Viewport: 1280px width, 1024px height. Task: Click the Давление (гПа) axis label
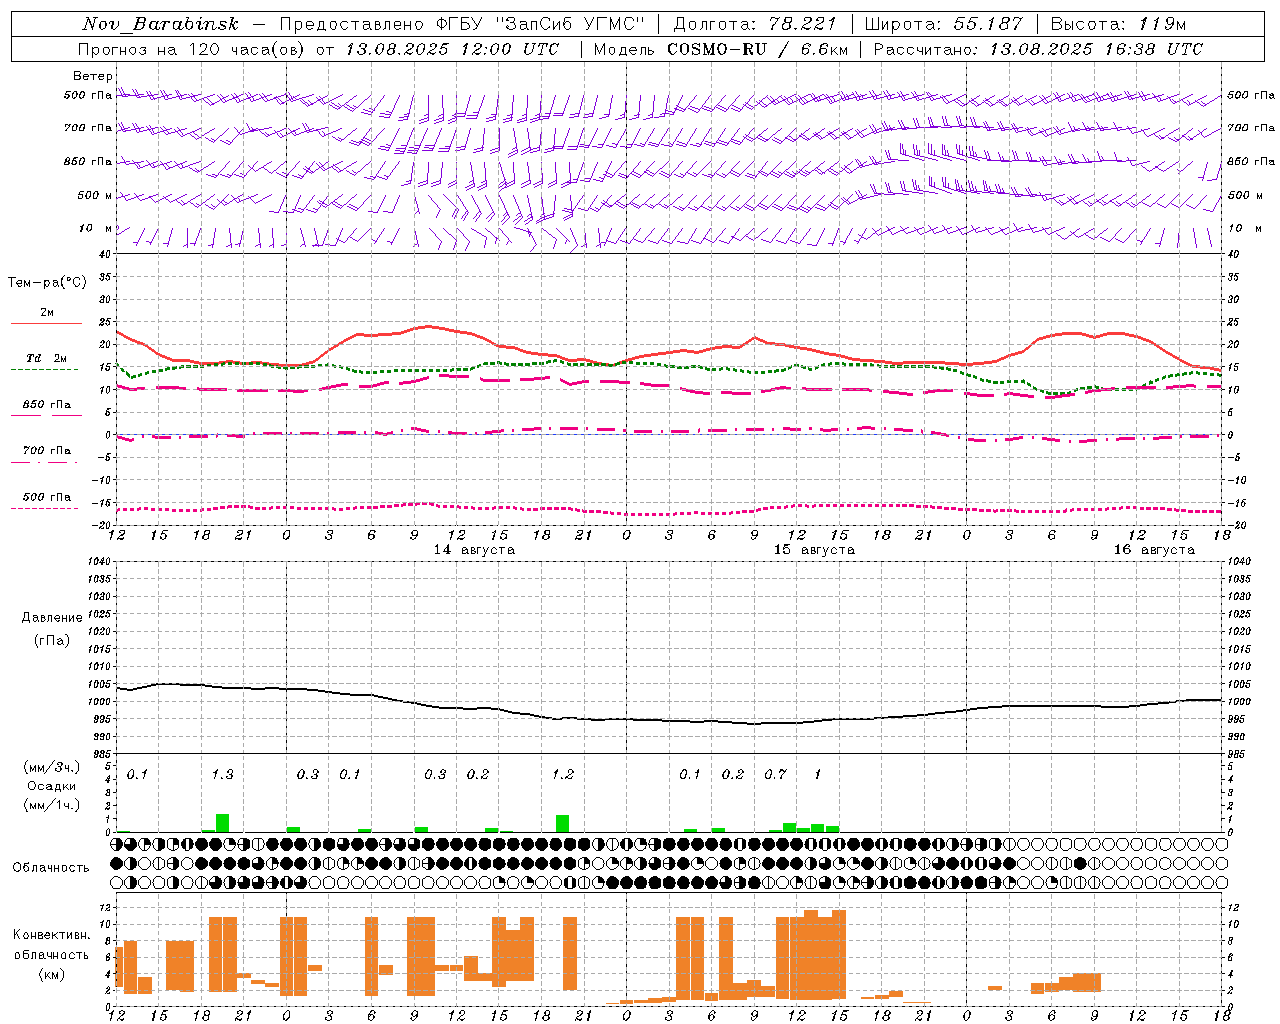click(x=51, y=629)
